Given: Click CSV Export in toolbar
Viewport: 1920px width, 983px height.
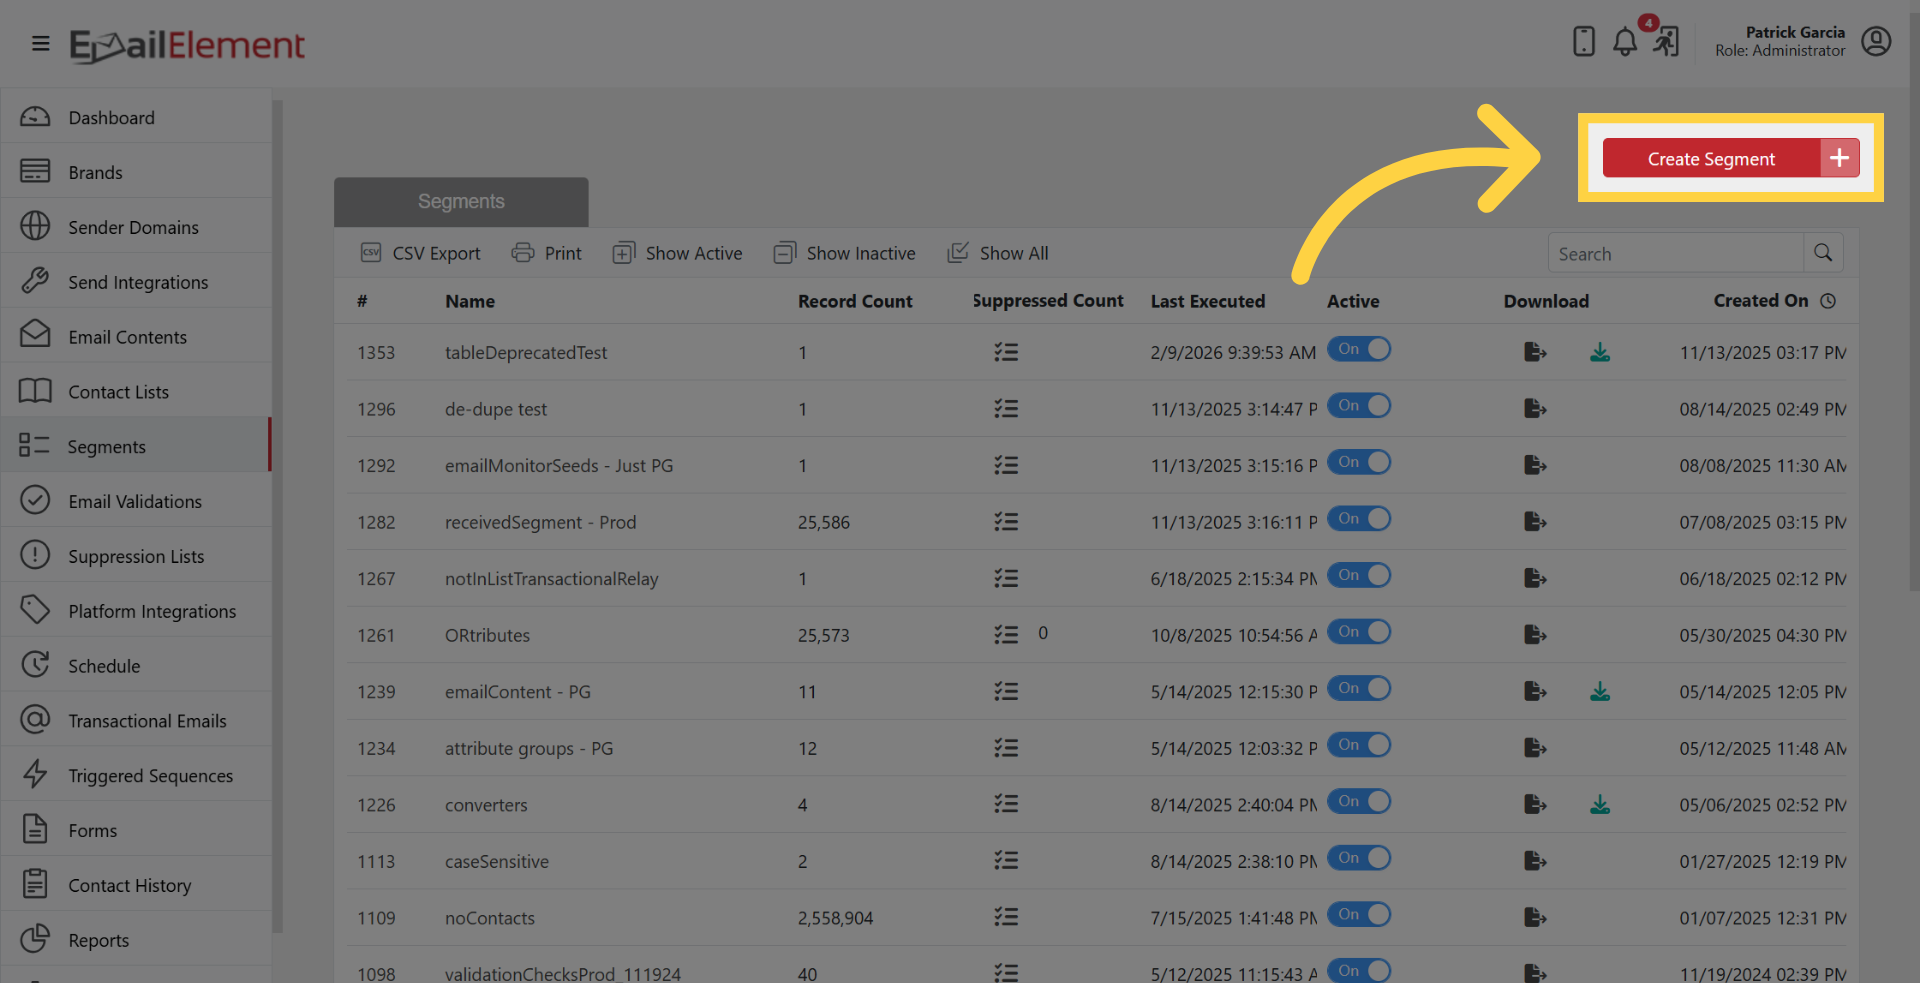Looking at the screenshot, I should click(420, 253).
